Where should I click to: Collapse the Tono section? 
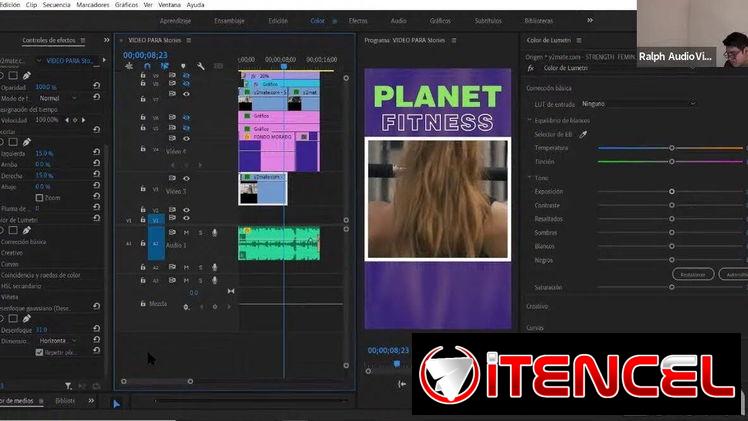(530, 178)
